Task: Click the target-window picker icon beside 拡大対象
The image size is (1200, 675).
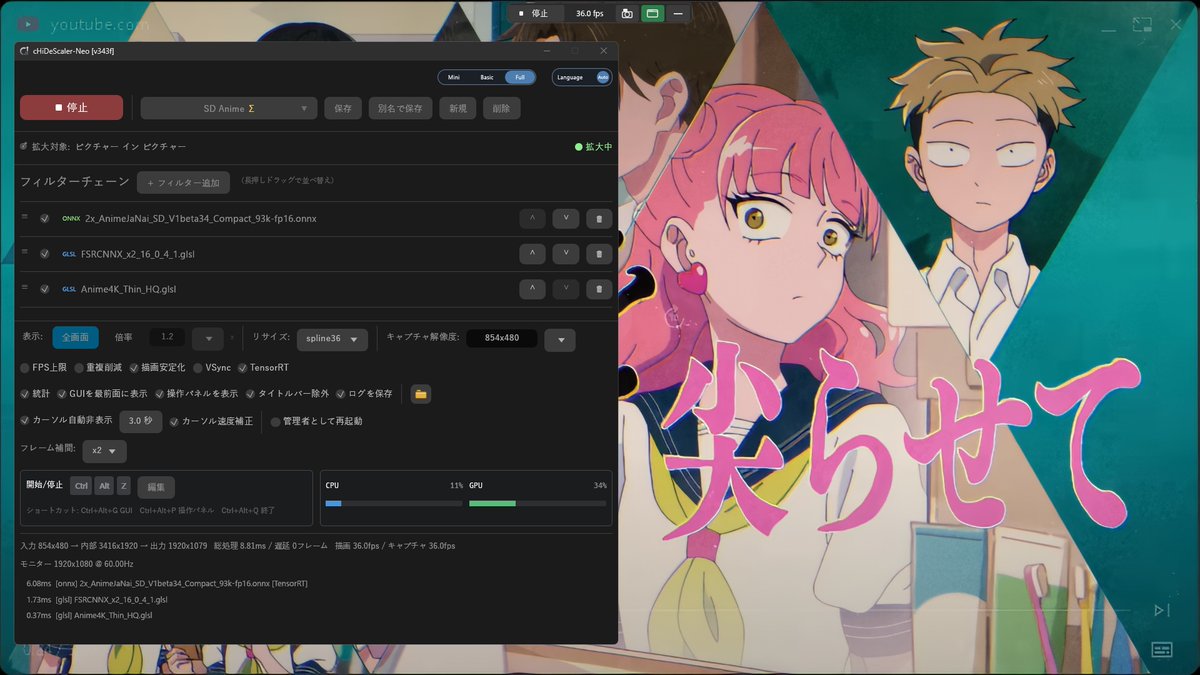Action: click(24, 146)
